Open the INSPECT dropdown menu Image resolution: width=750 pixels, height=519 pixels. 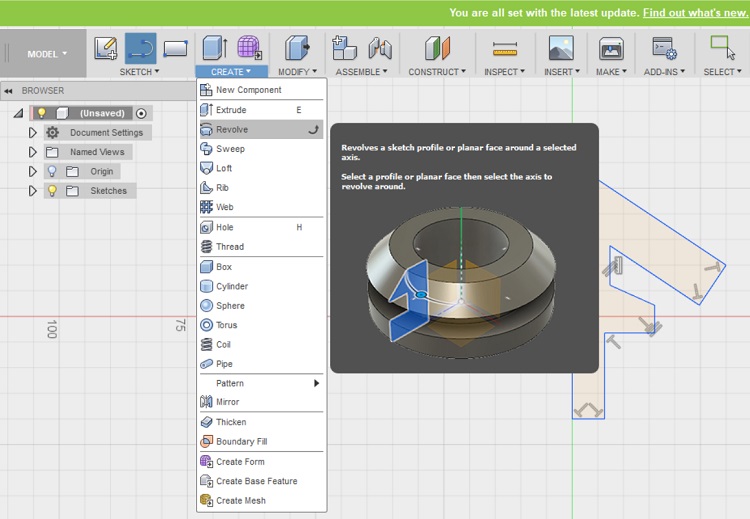point(504,72)
